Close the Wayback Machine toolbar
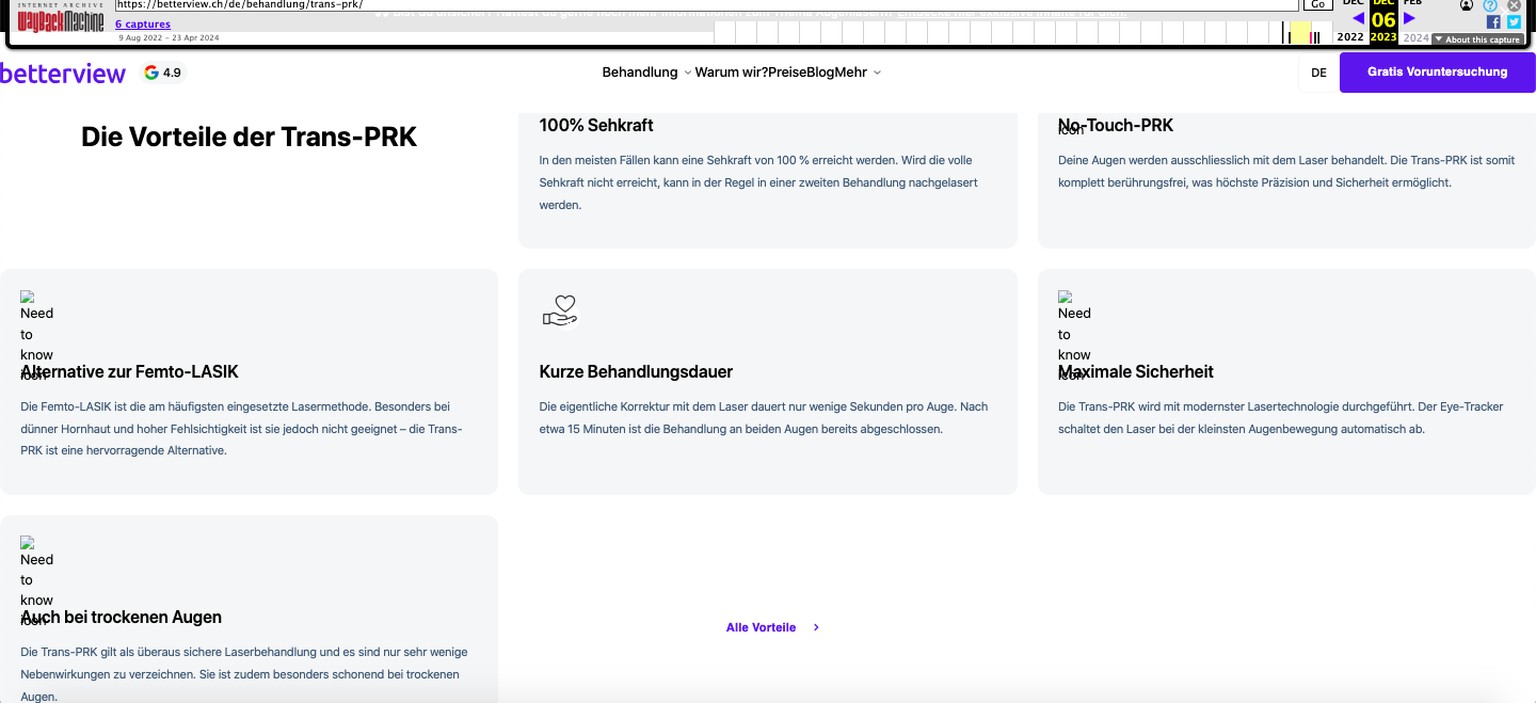 point(1514,5)
